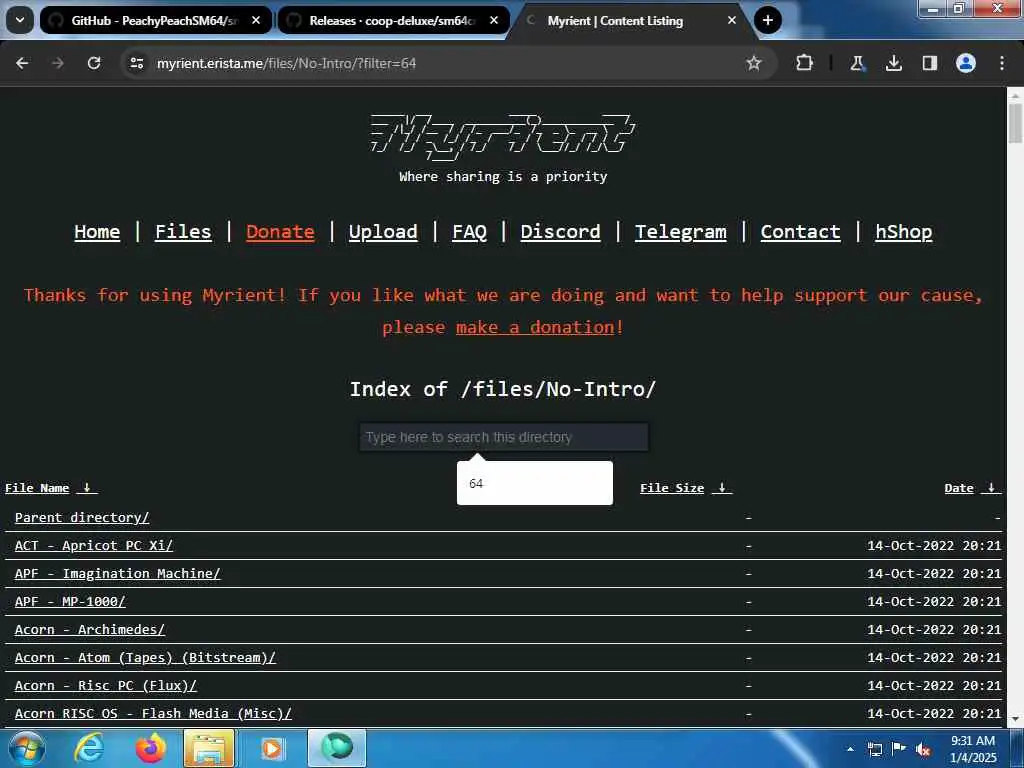The height and width of the screenshot is (768, 1024).
Task: Click the page vertical scrollbar thumb
Action: [1015, 122]
